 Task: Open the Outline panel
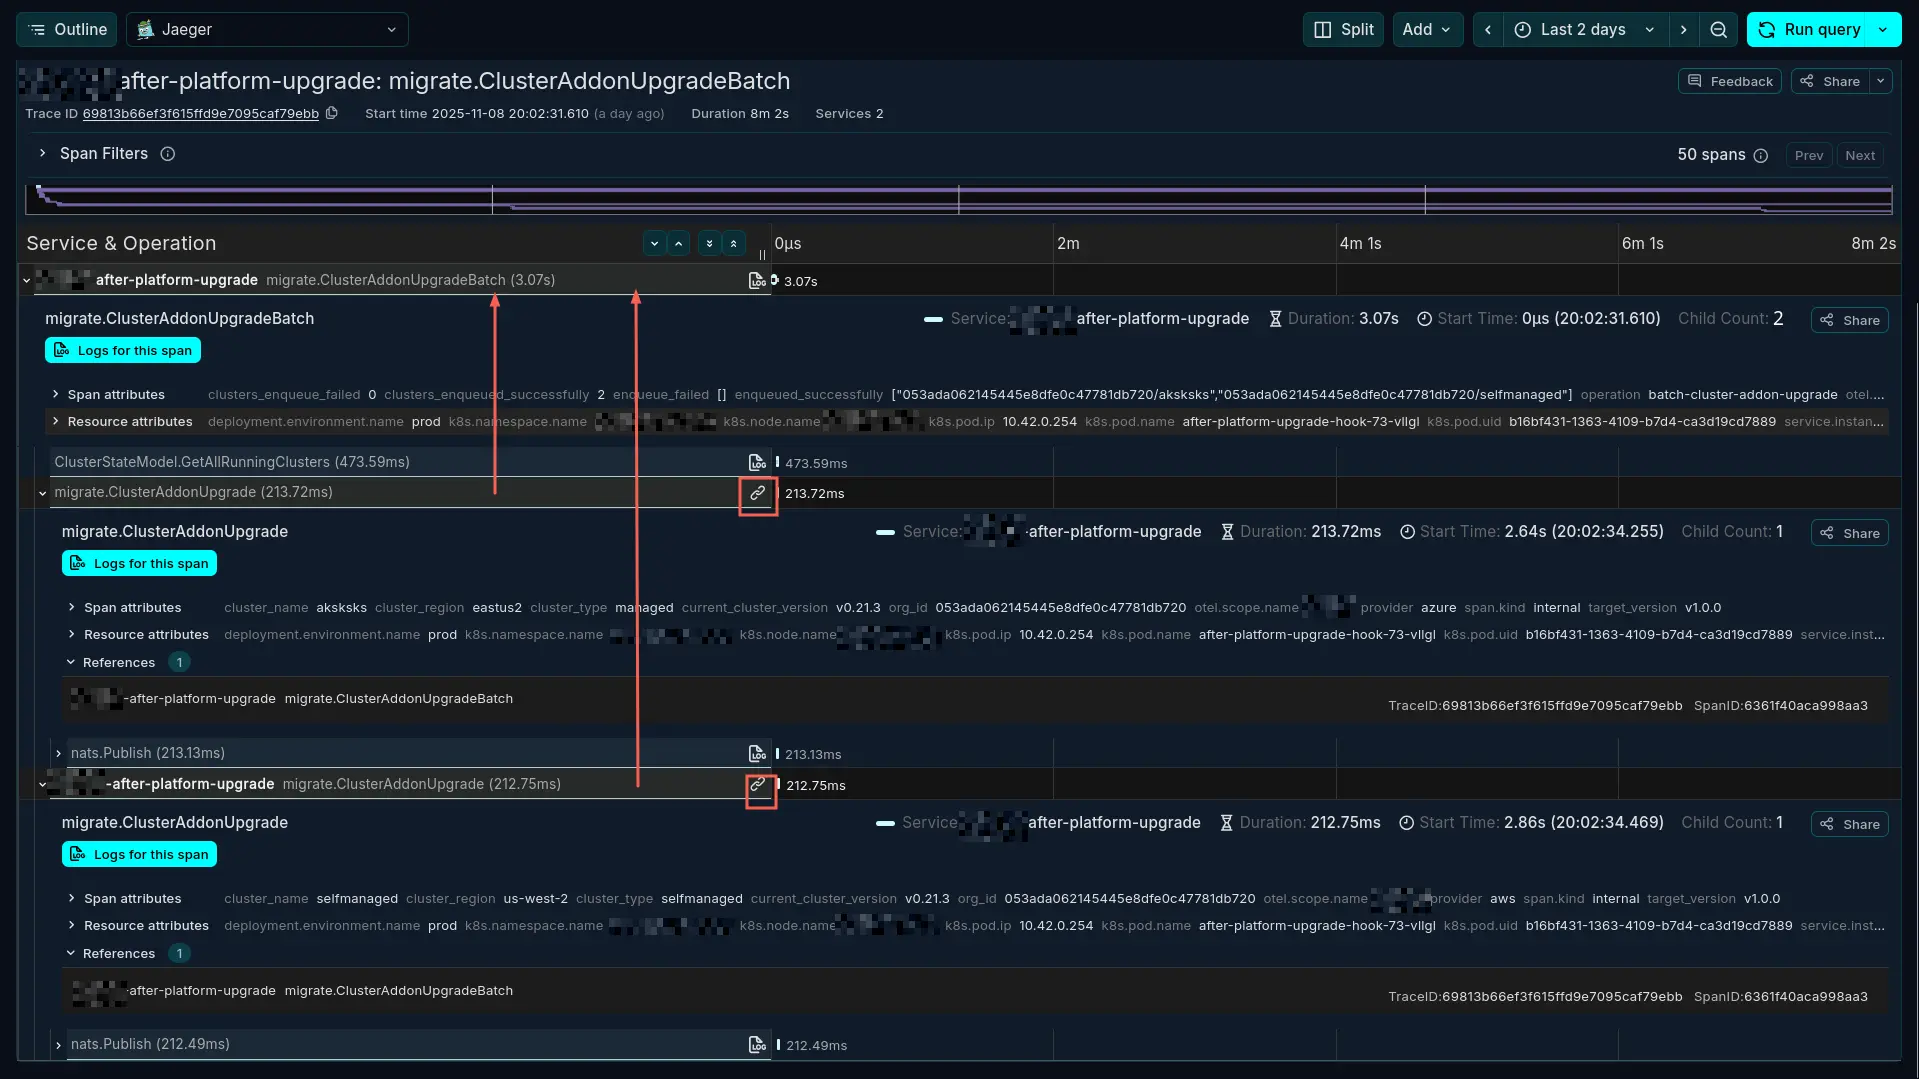tap(66, 29)
